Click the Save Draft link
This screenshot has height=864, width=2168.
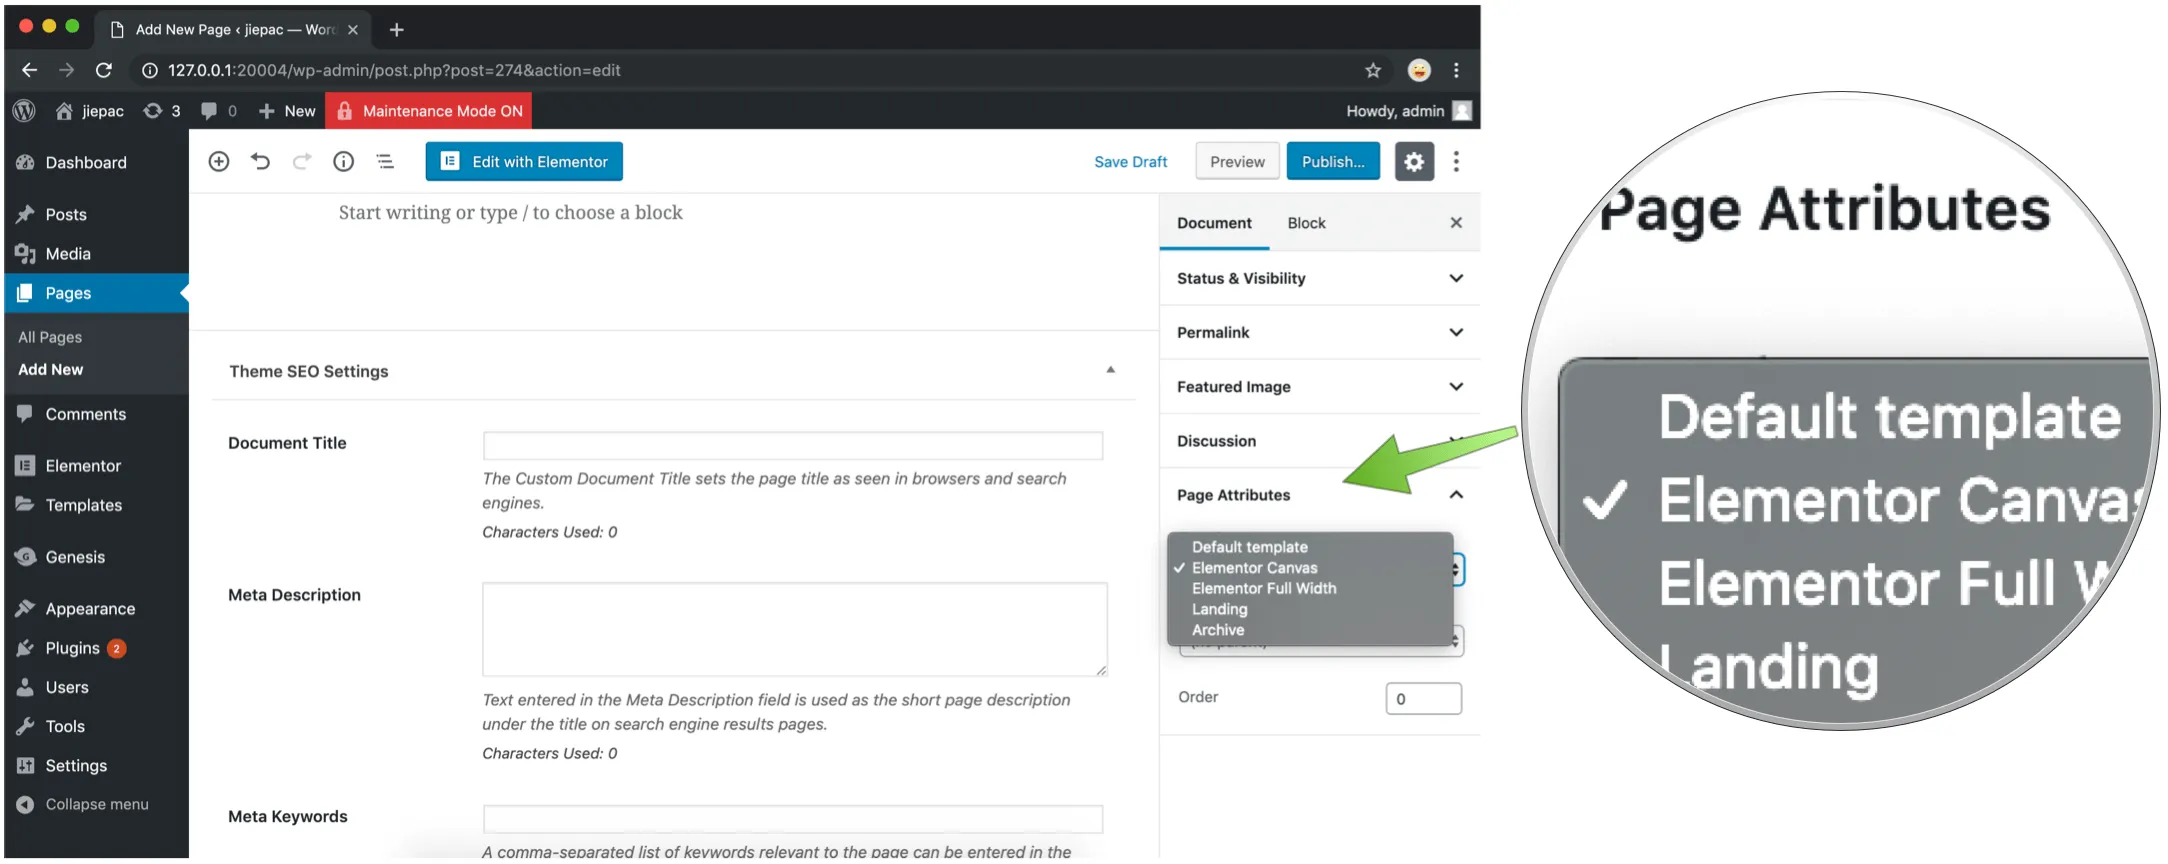(x=1130, y=162)
